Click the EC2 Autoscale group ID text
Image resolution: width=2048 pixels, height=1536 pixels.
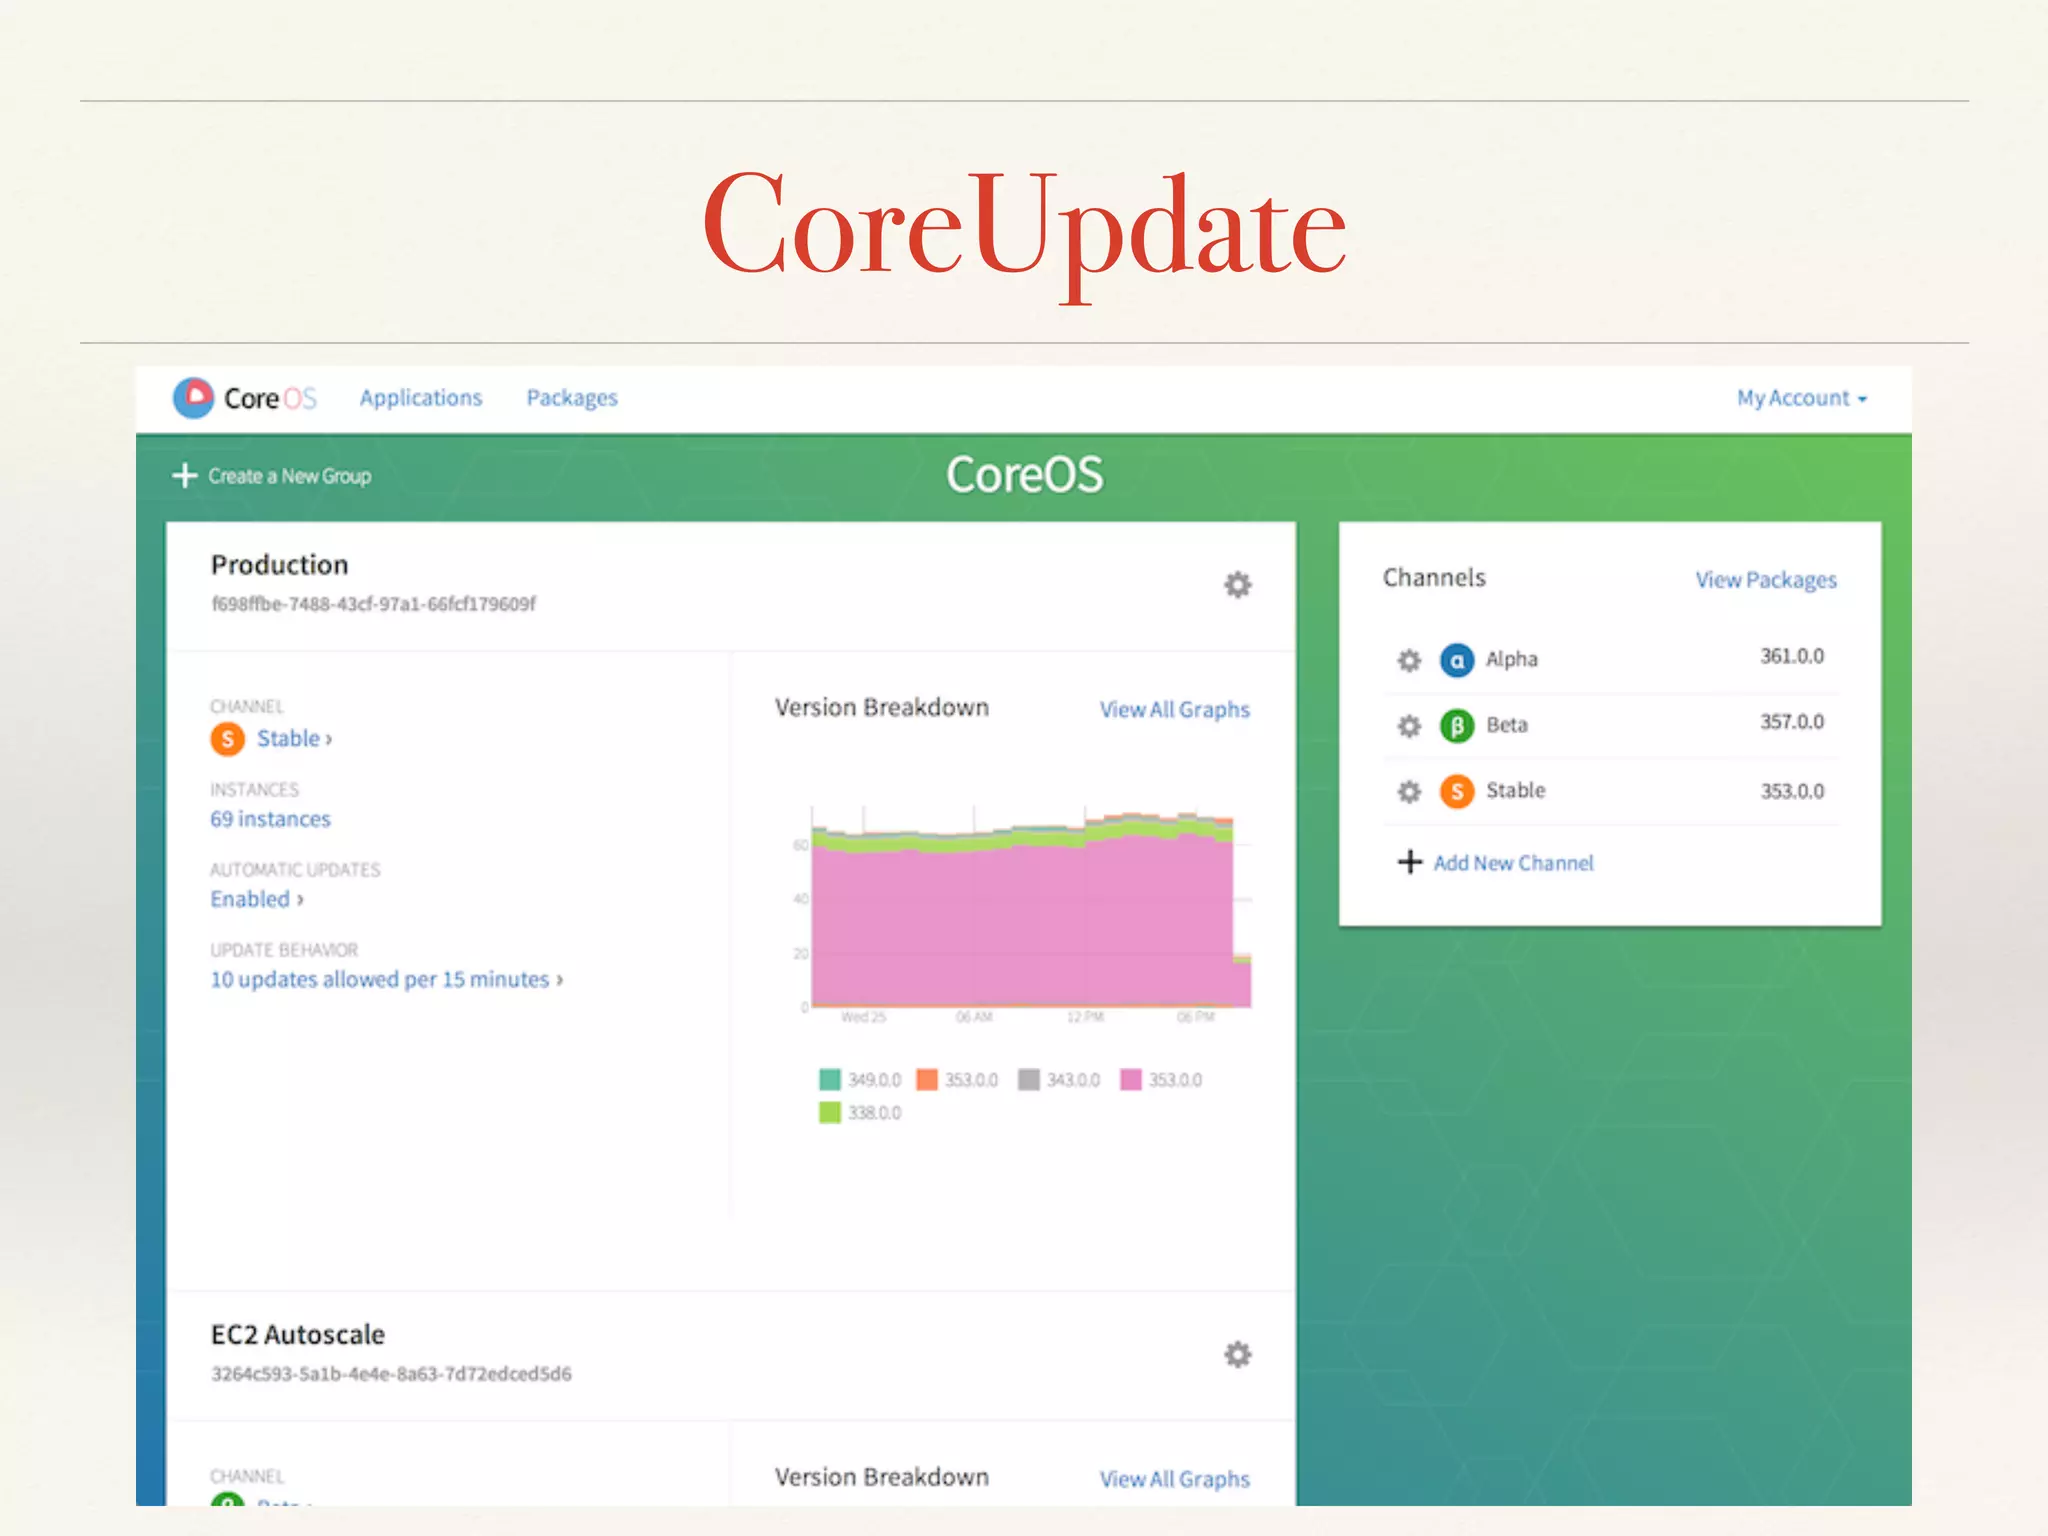point(391,1374)
